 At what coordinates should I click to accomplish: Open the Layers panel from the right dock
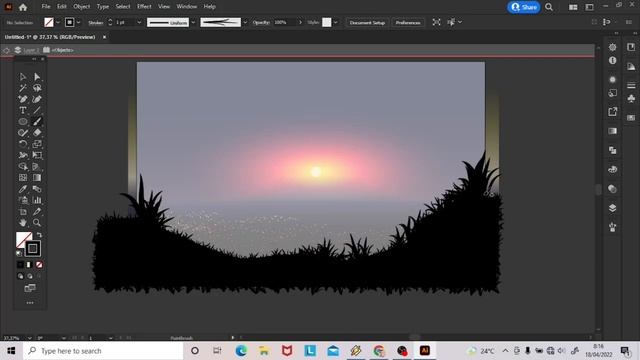click(612, 208)
